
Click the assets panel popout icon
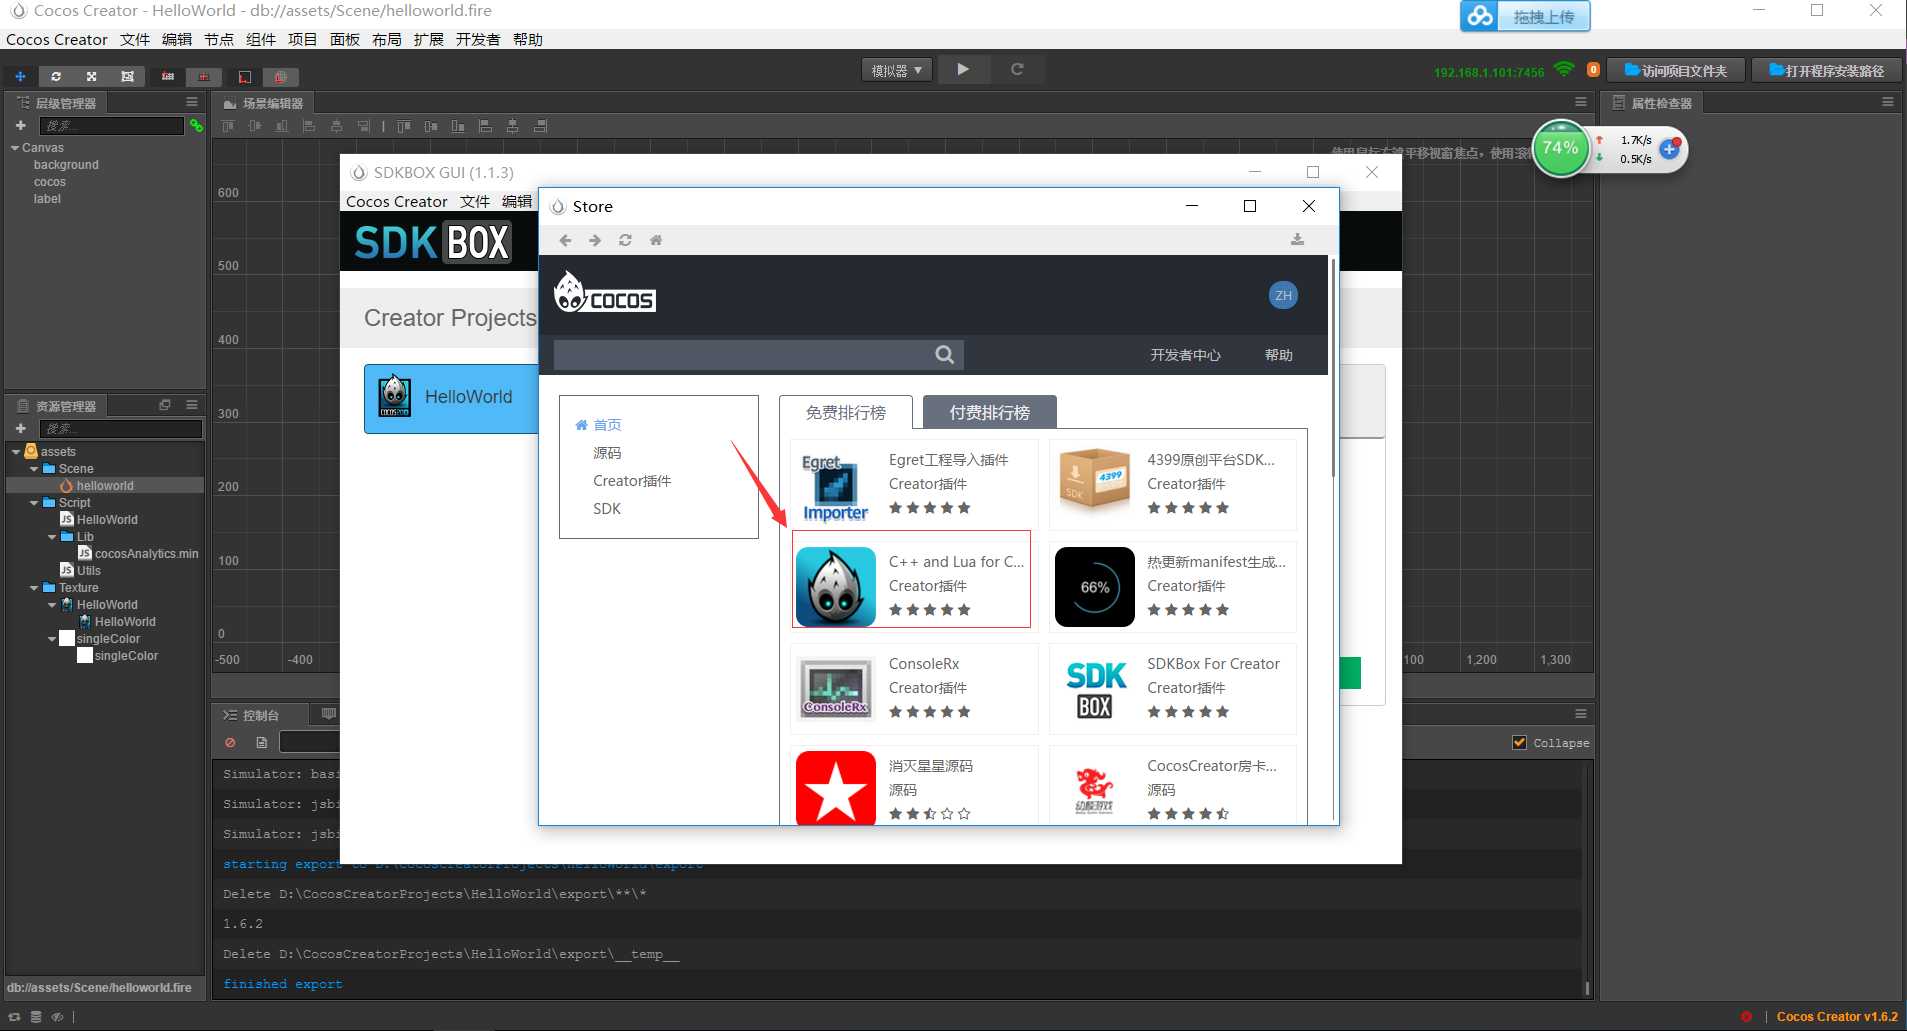point(165,405)
